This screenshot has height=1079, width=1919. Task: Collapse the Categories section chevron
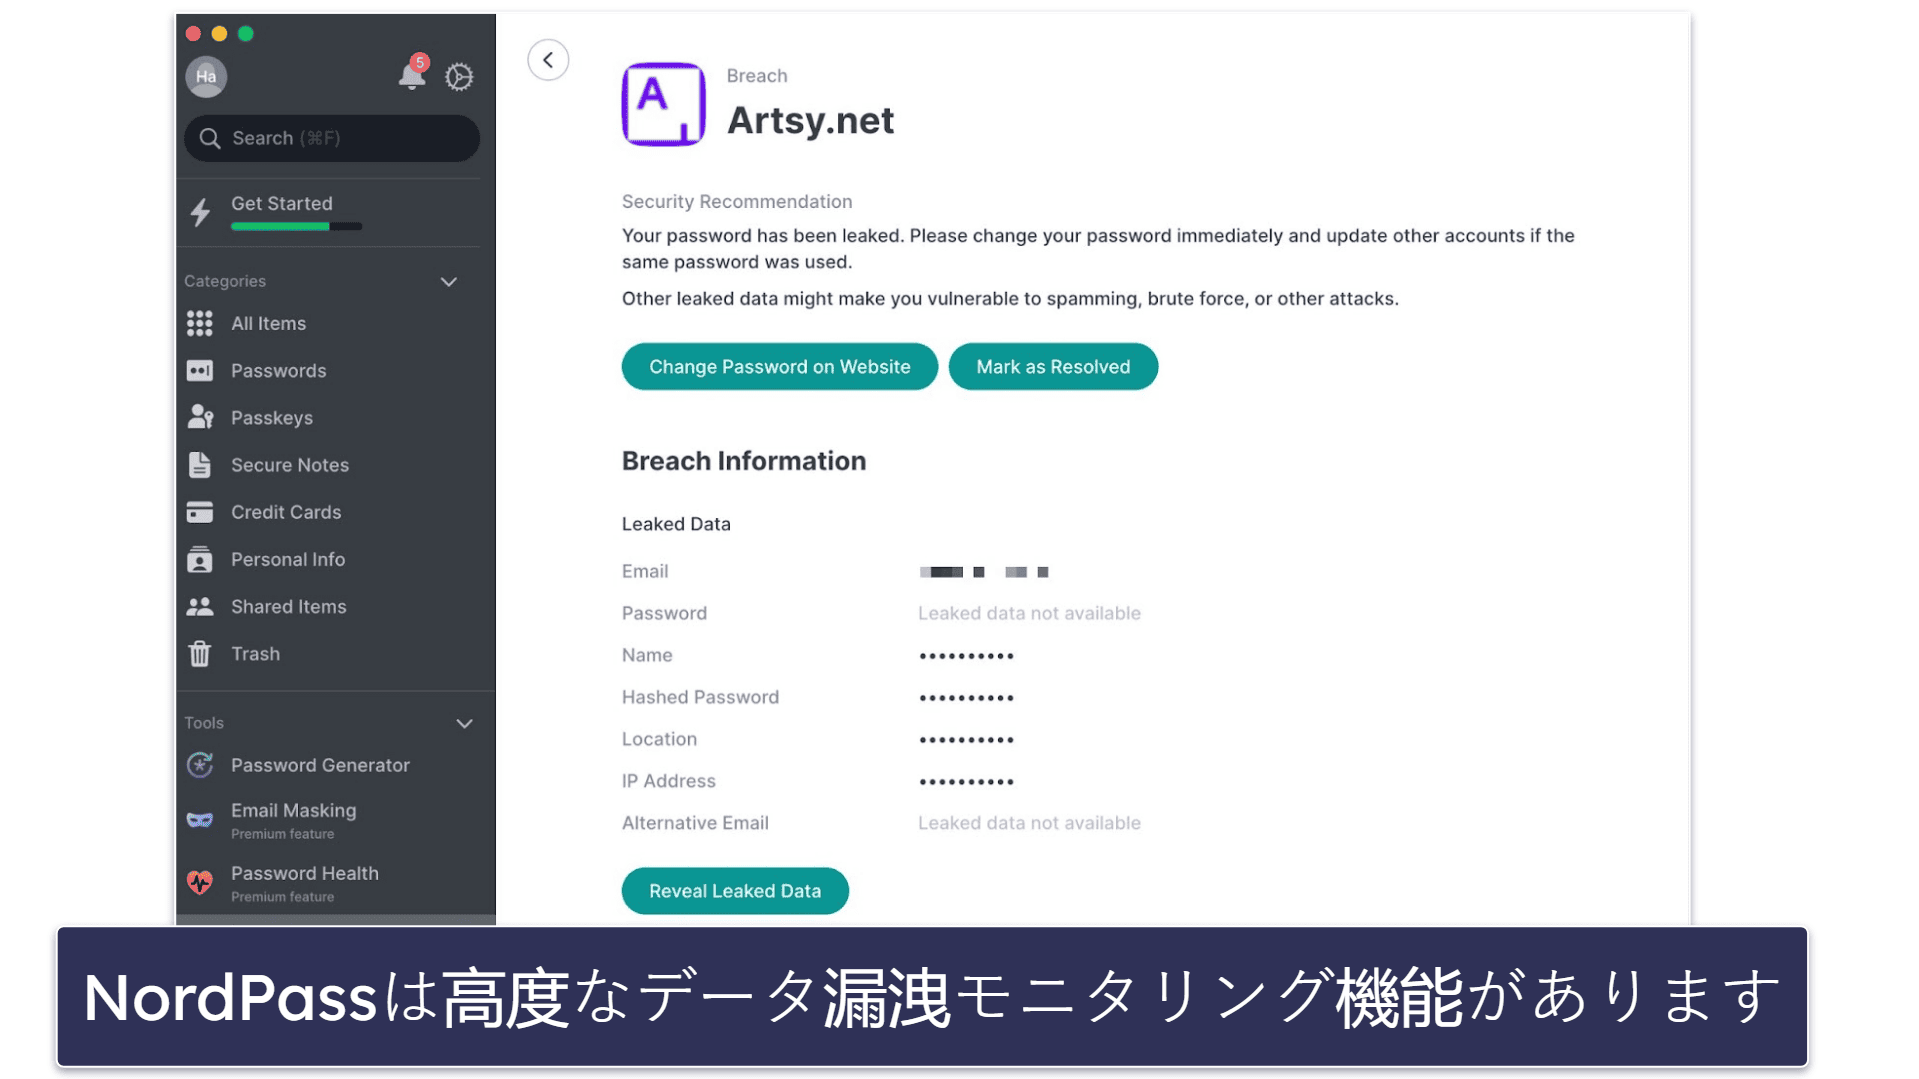pyautogui.click(x=449, y=282)
